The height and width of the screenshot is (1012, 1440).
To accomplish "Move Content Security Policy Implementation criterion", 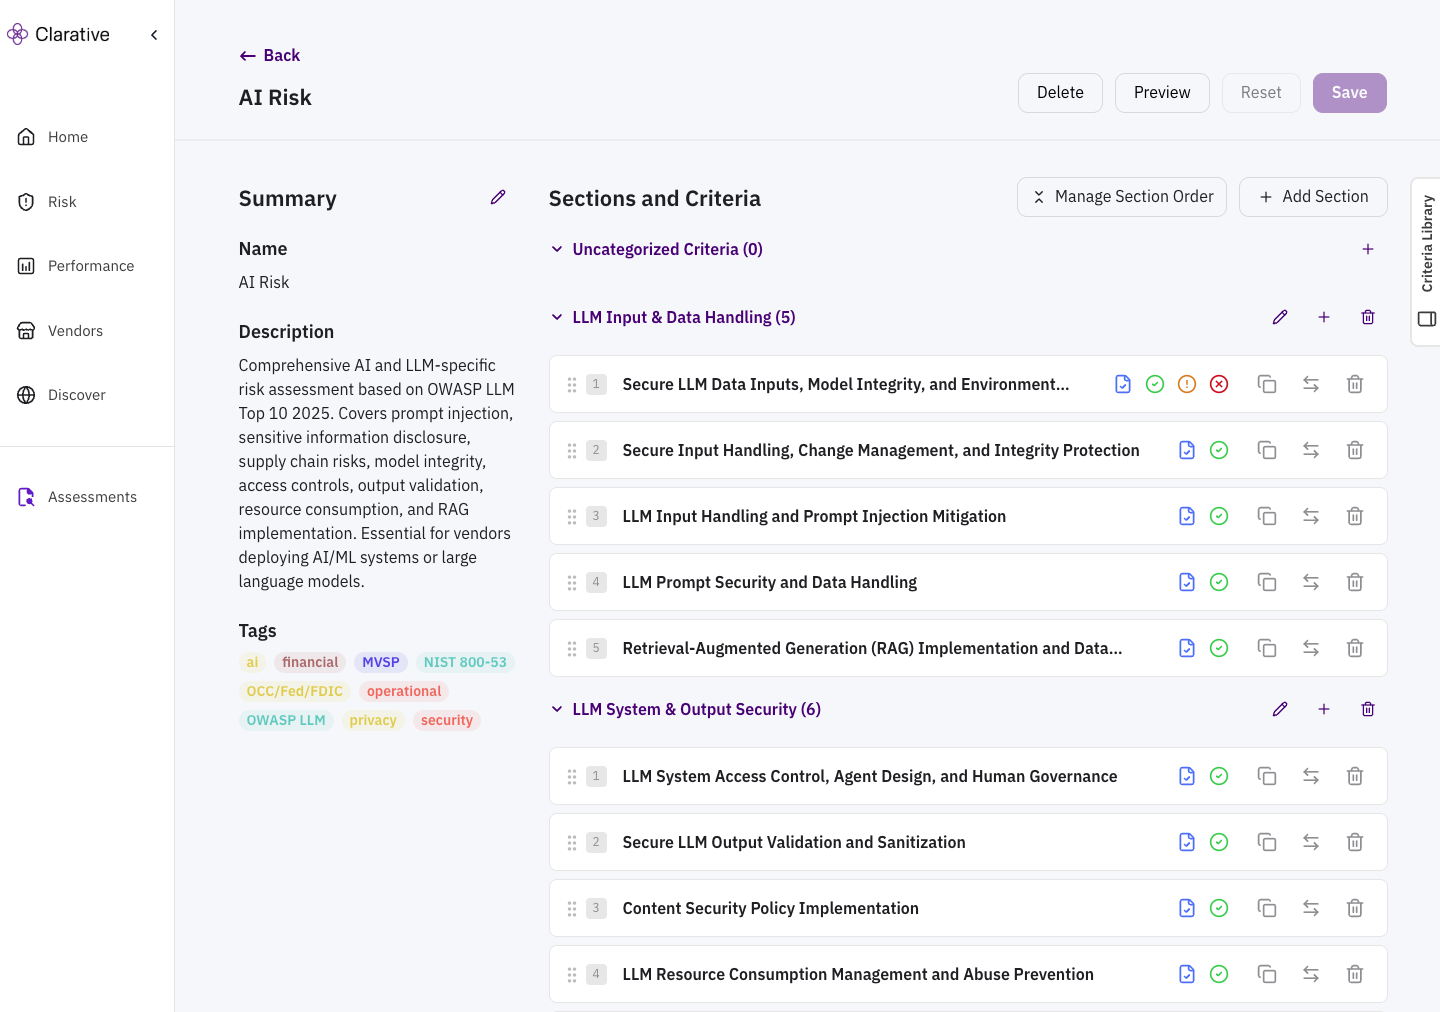I will point(1311,908).
